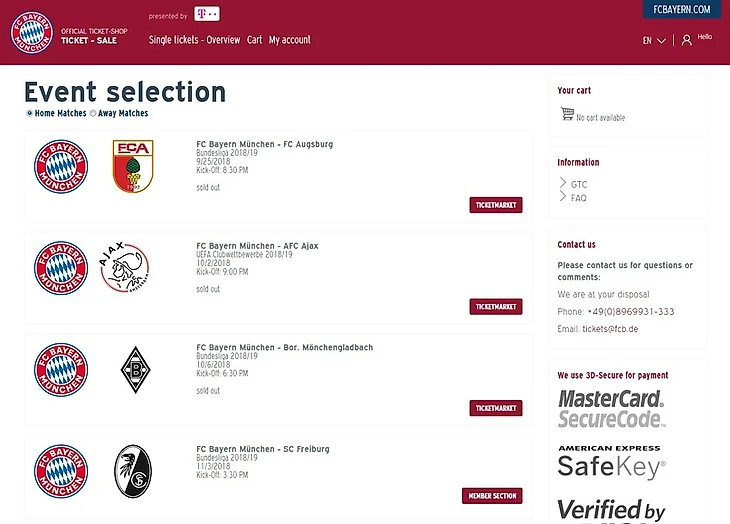Click the 'FC Bayern München - SC Freiburg' title
This screenshot has height=524, width=730.
click(263, 449)
